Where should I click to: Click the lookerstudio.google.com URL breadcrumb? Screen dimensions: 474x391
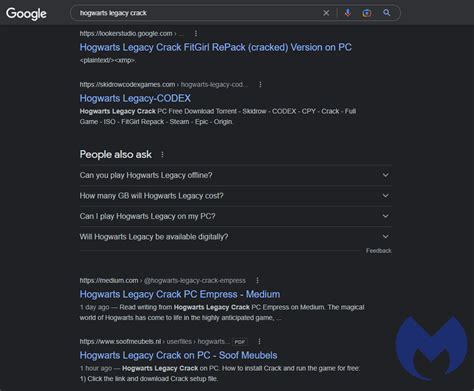coord(131,33)
